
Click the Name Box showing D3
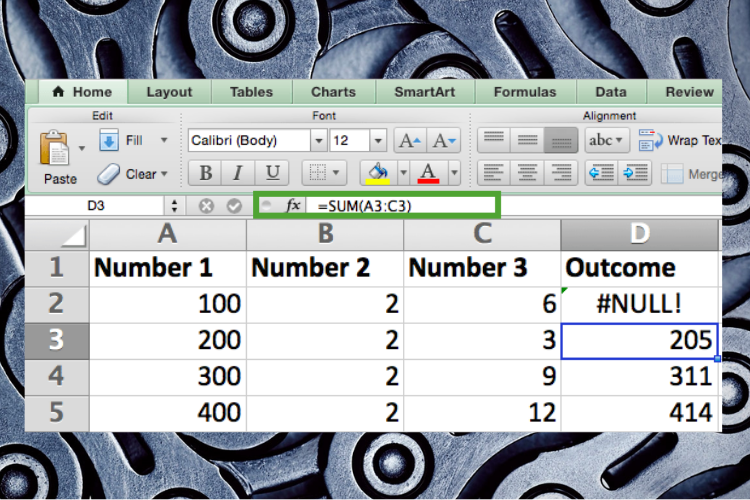pyautogui.click(x=96, y=206)
